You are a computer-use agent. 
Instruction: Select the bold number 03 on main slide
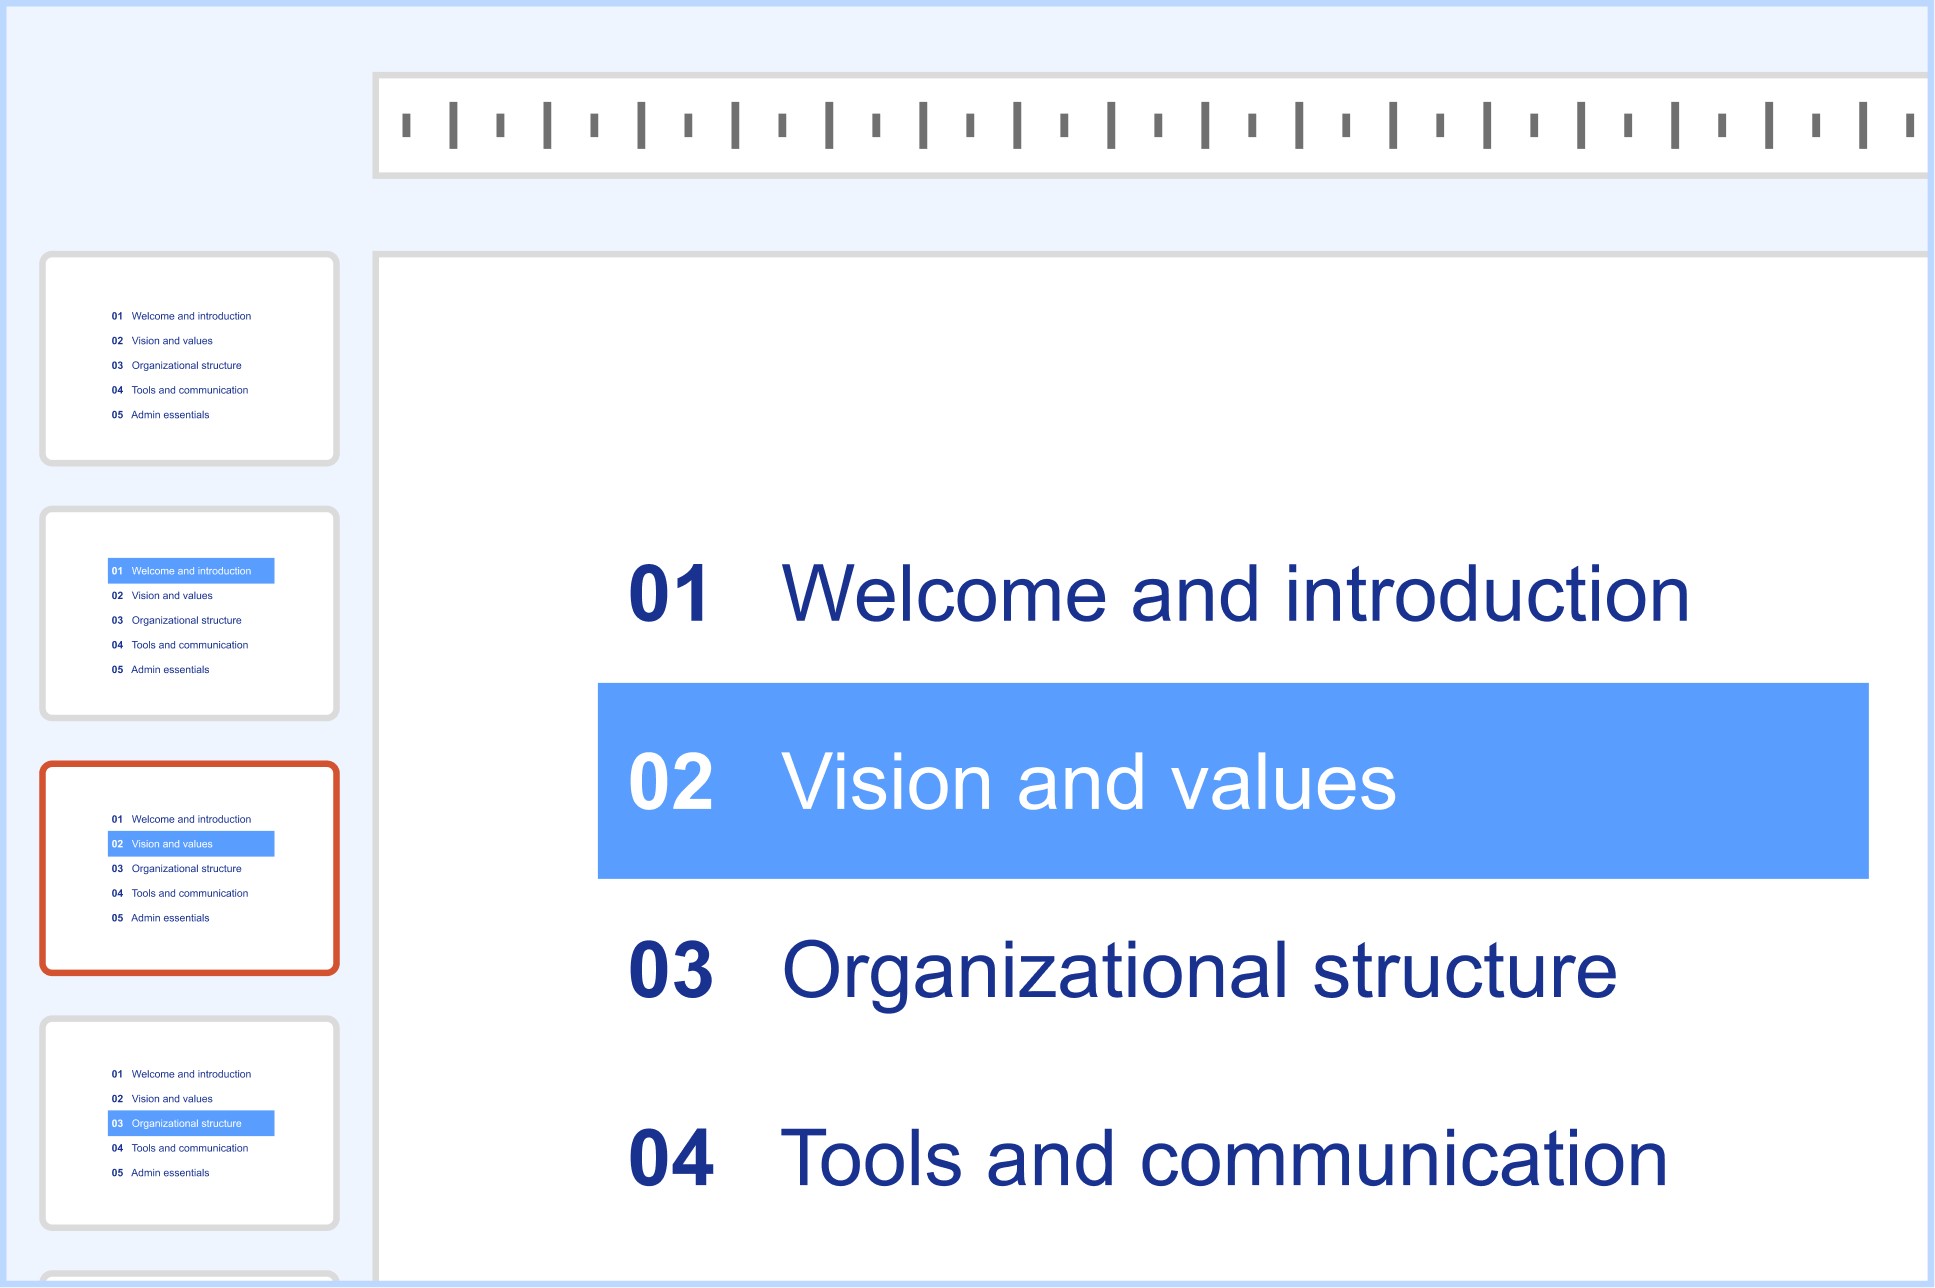671,970
